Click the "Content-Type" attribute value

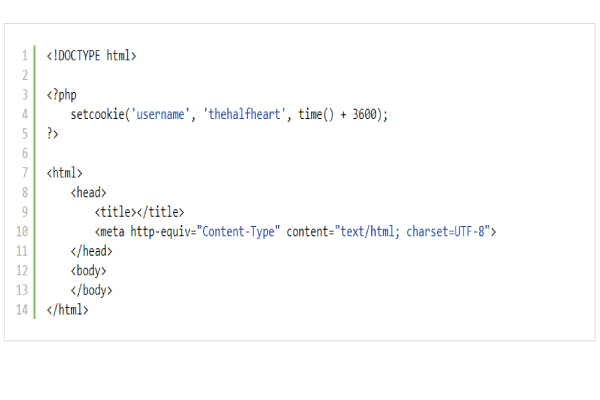(238, 231)
